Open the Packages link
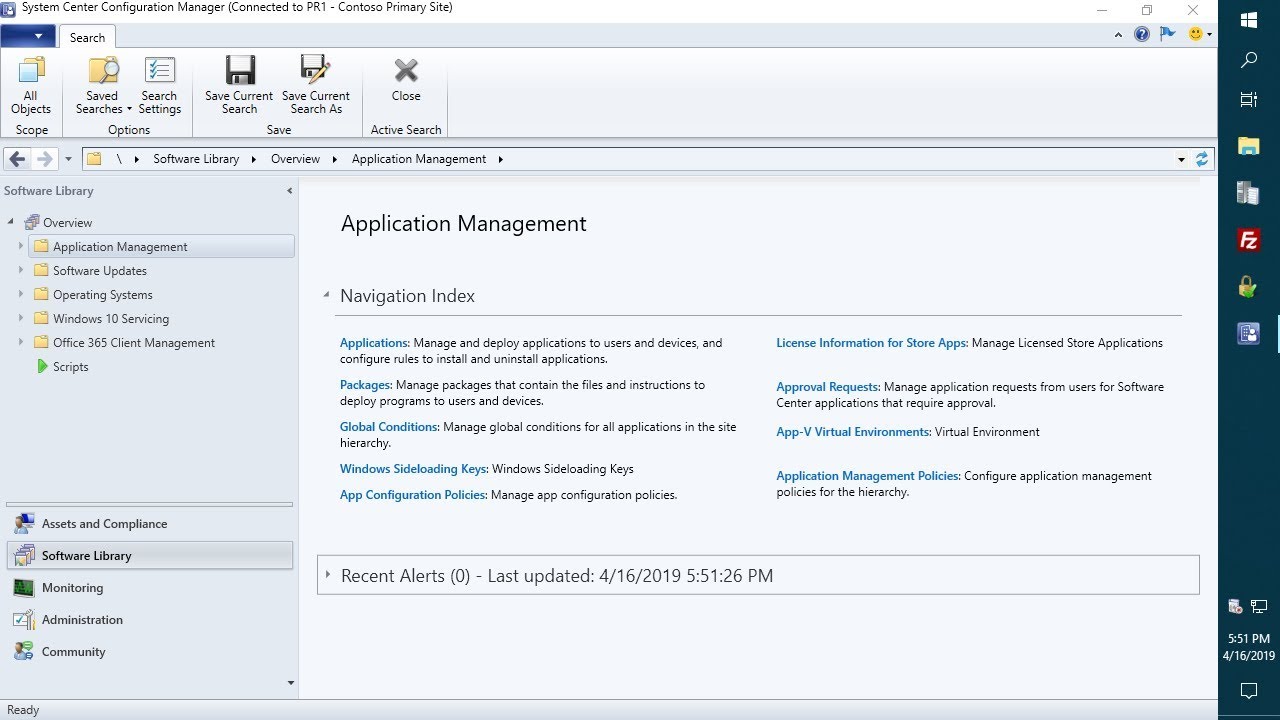 tap(365, 385)
